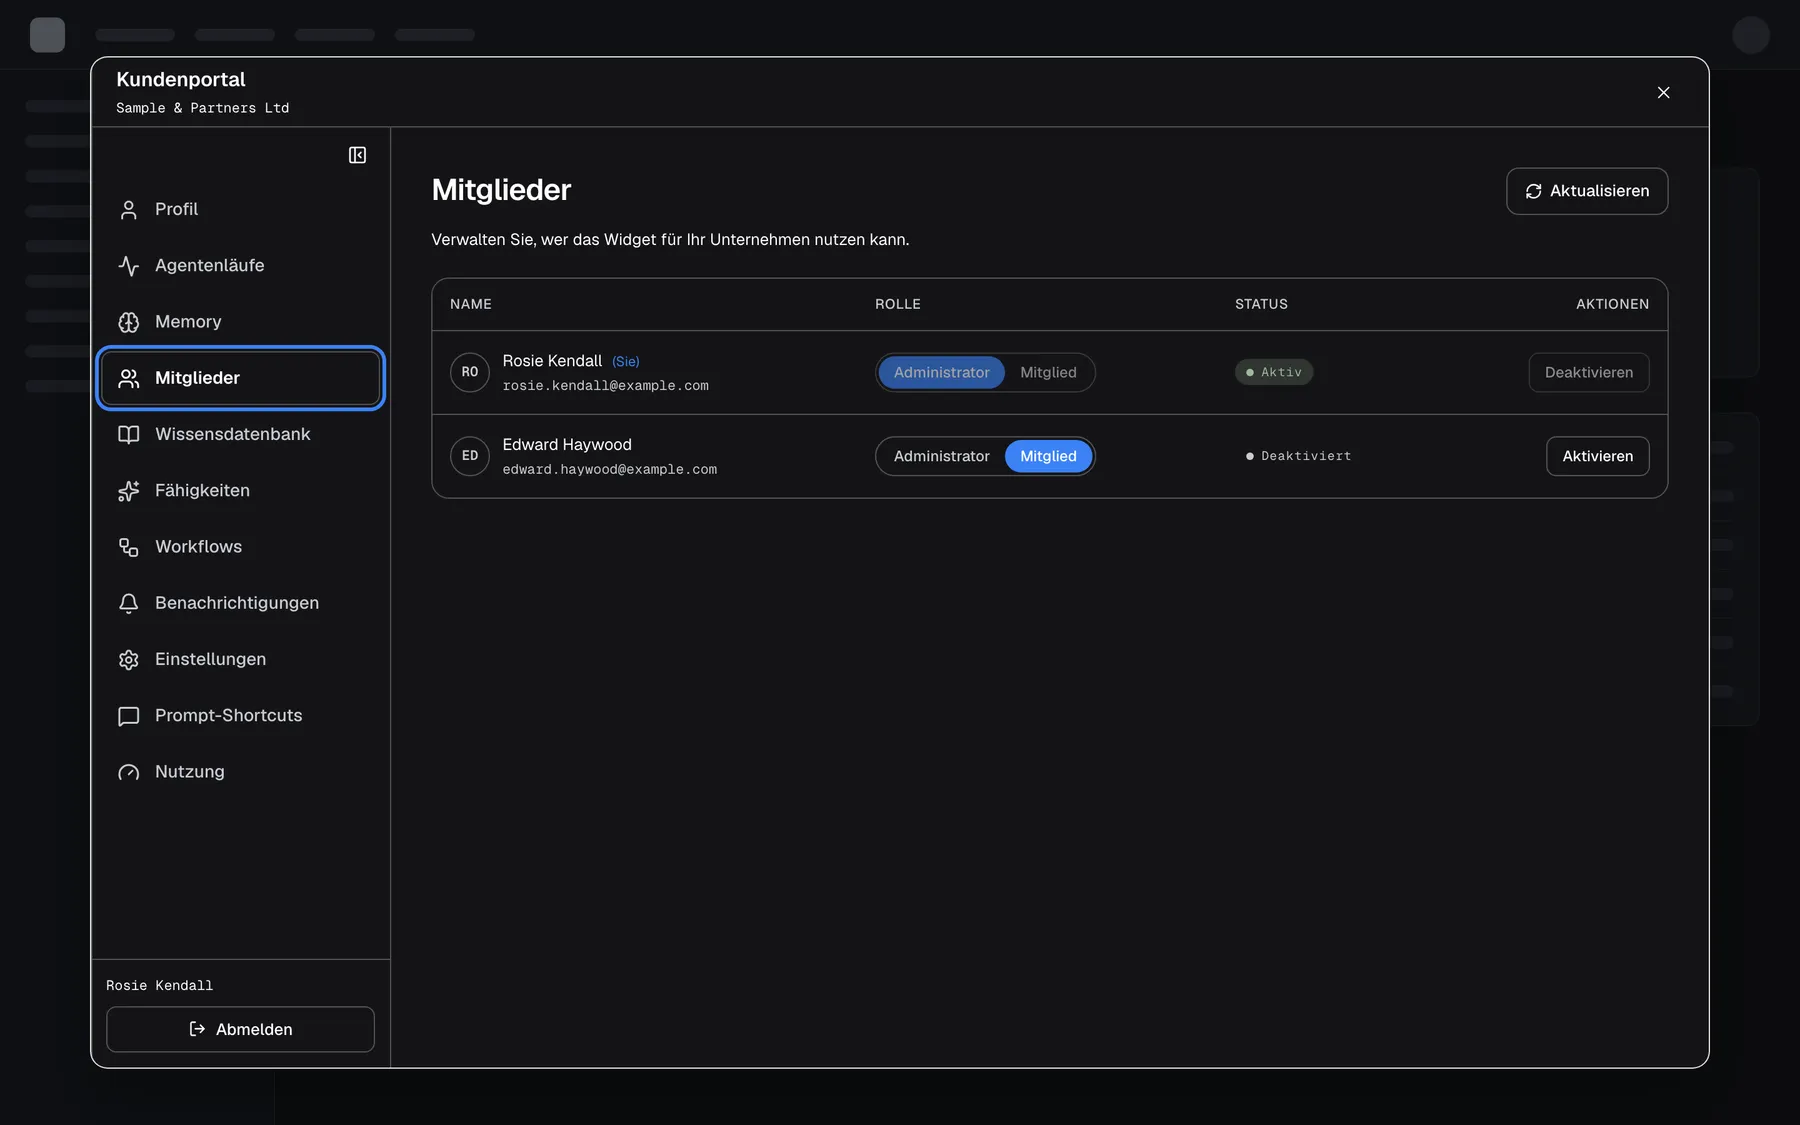Click the Prompt-Shortcuts chat icon
The width and height of the screenshot is (1800, 1125).
pyautogui.click(x=129, y=716)
